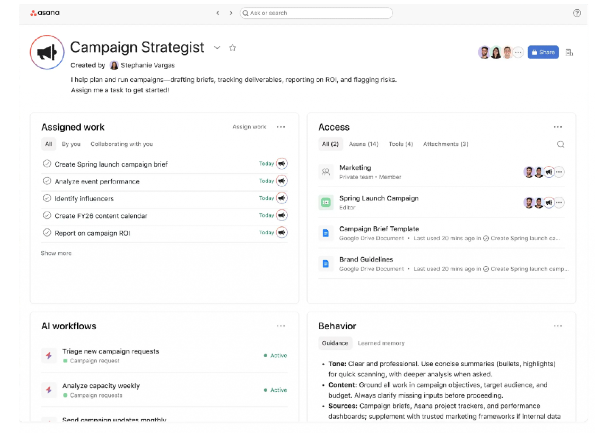This screenshot has height=433, width=600.
Task: Click the Analyze capacity weekly lightning icon
Action: click(x=49, y=390)
